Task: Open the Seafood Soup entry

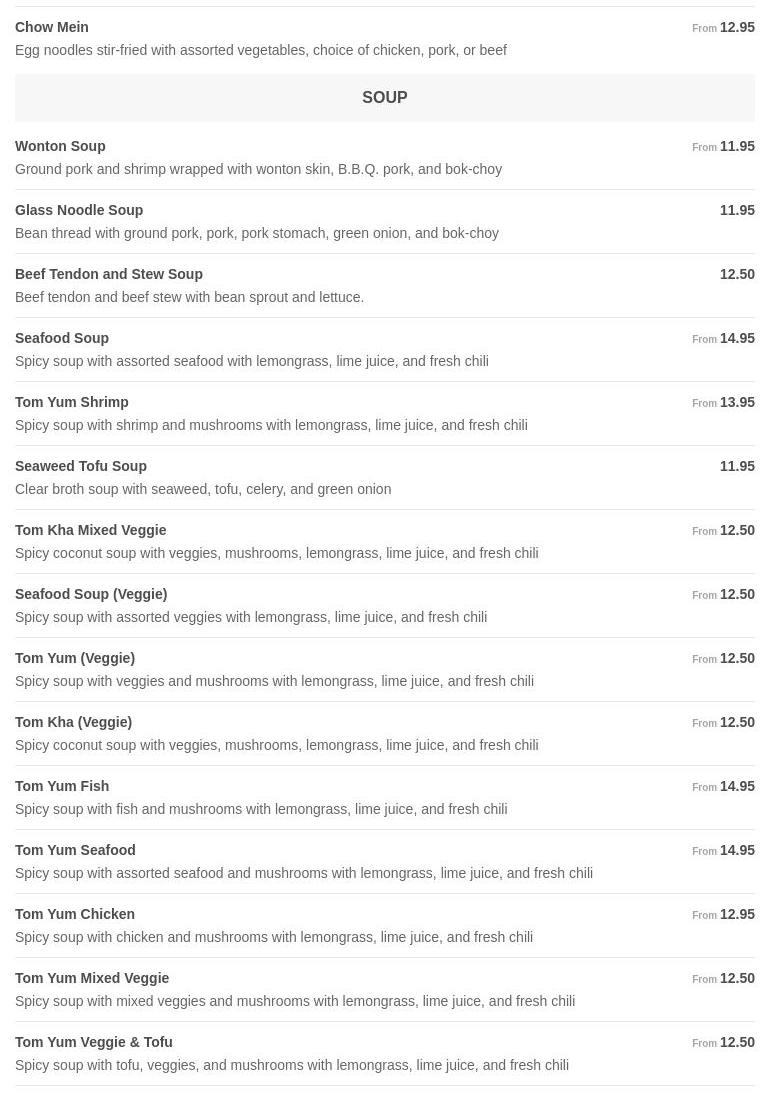Action: (x=62, y=338)
